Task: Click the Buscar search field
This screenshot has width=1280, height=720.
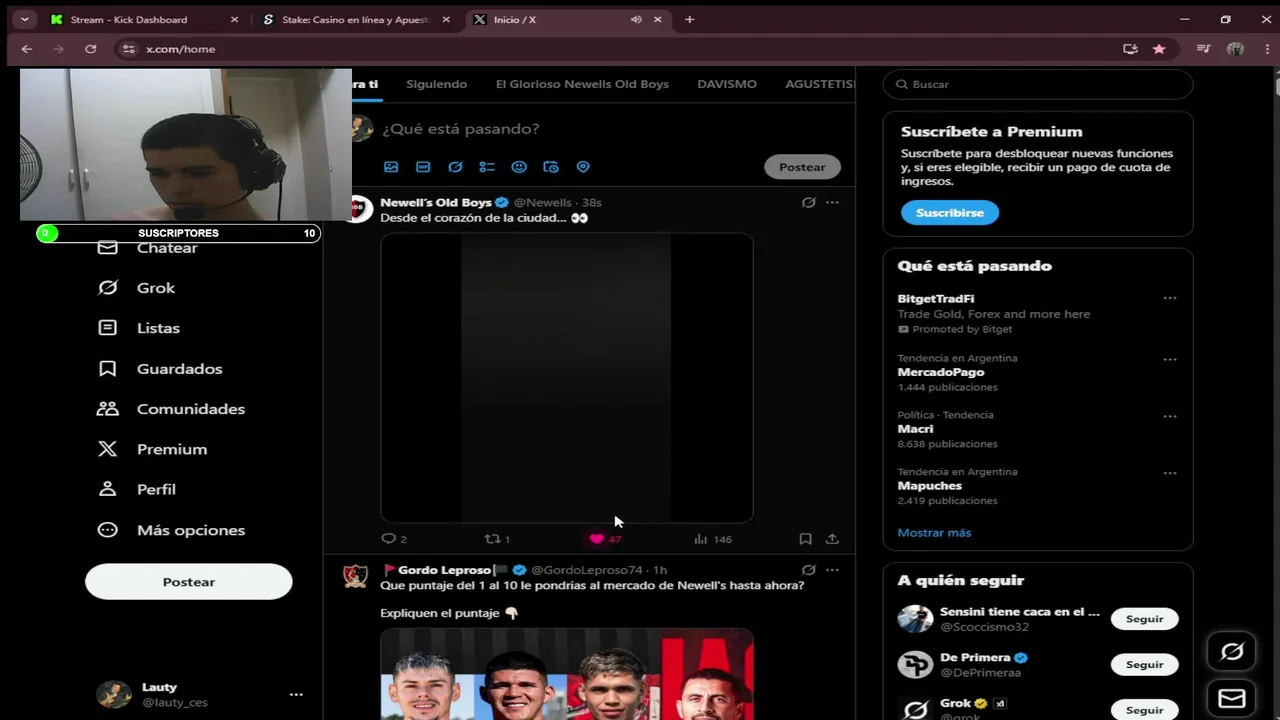Action: point(1038,84)
